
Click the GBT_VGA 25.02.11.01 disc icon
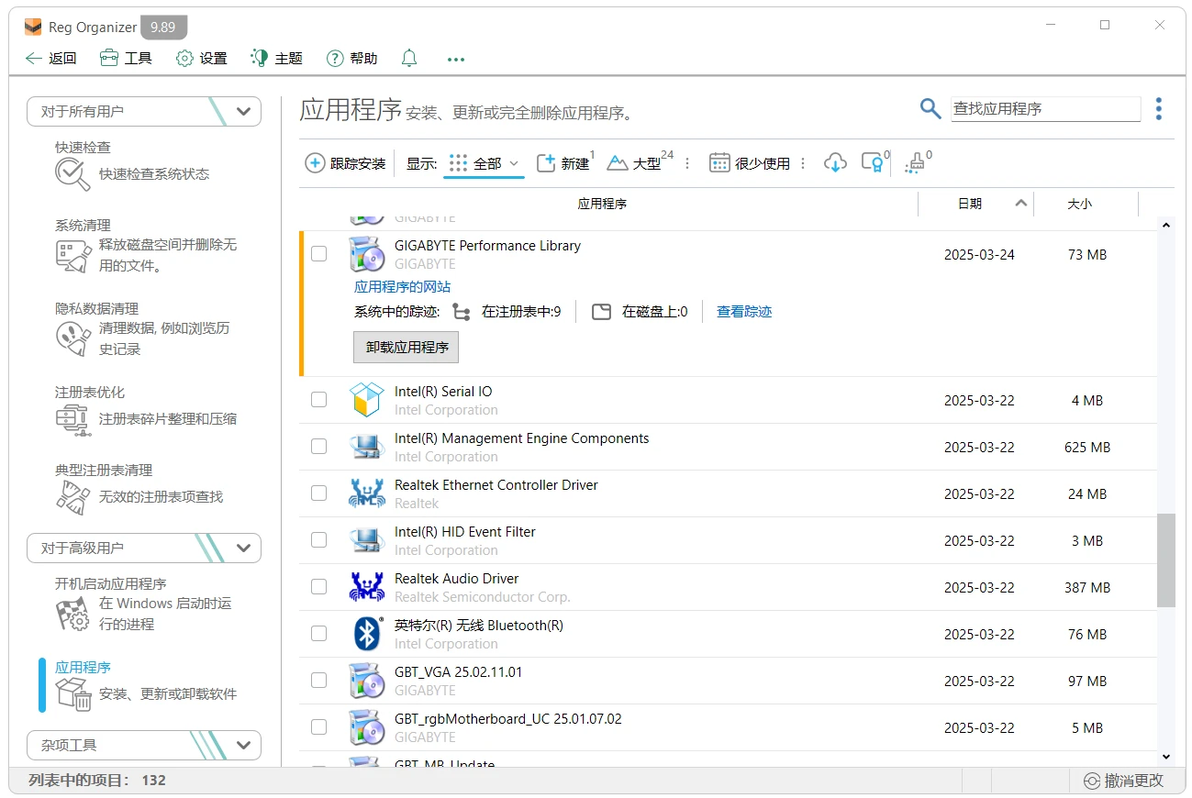366,680
